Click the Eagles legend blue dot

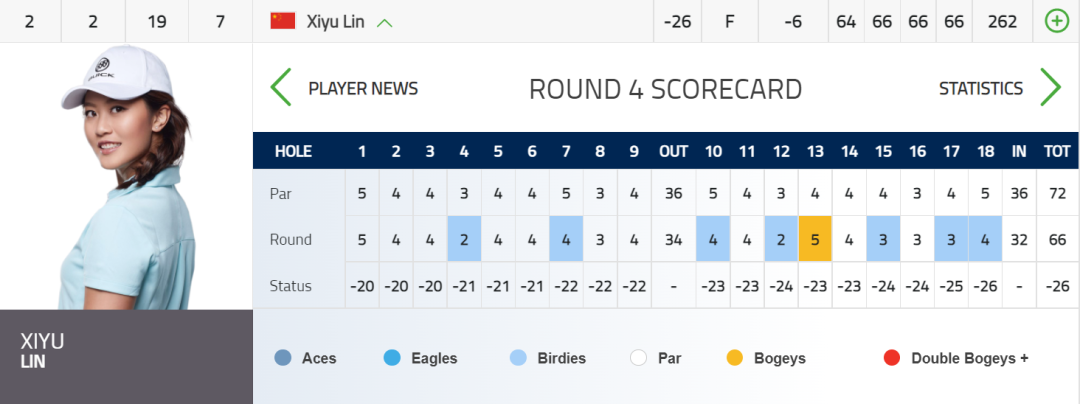pyautogui.click(x=392, y=358)
